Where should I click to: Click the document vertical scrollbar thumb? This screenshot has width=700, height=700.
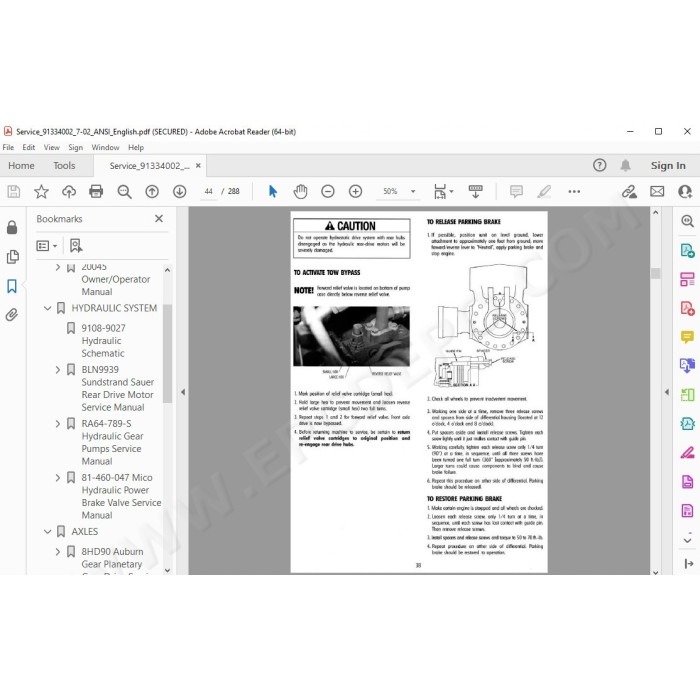click(655, 273)
